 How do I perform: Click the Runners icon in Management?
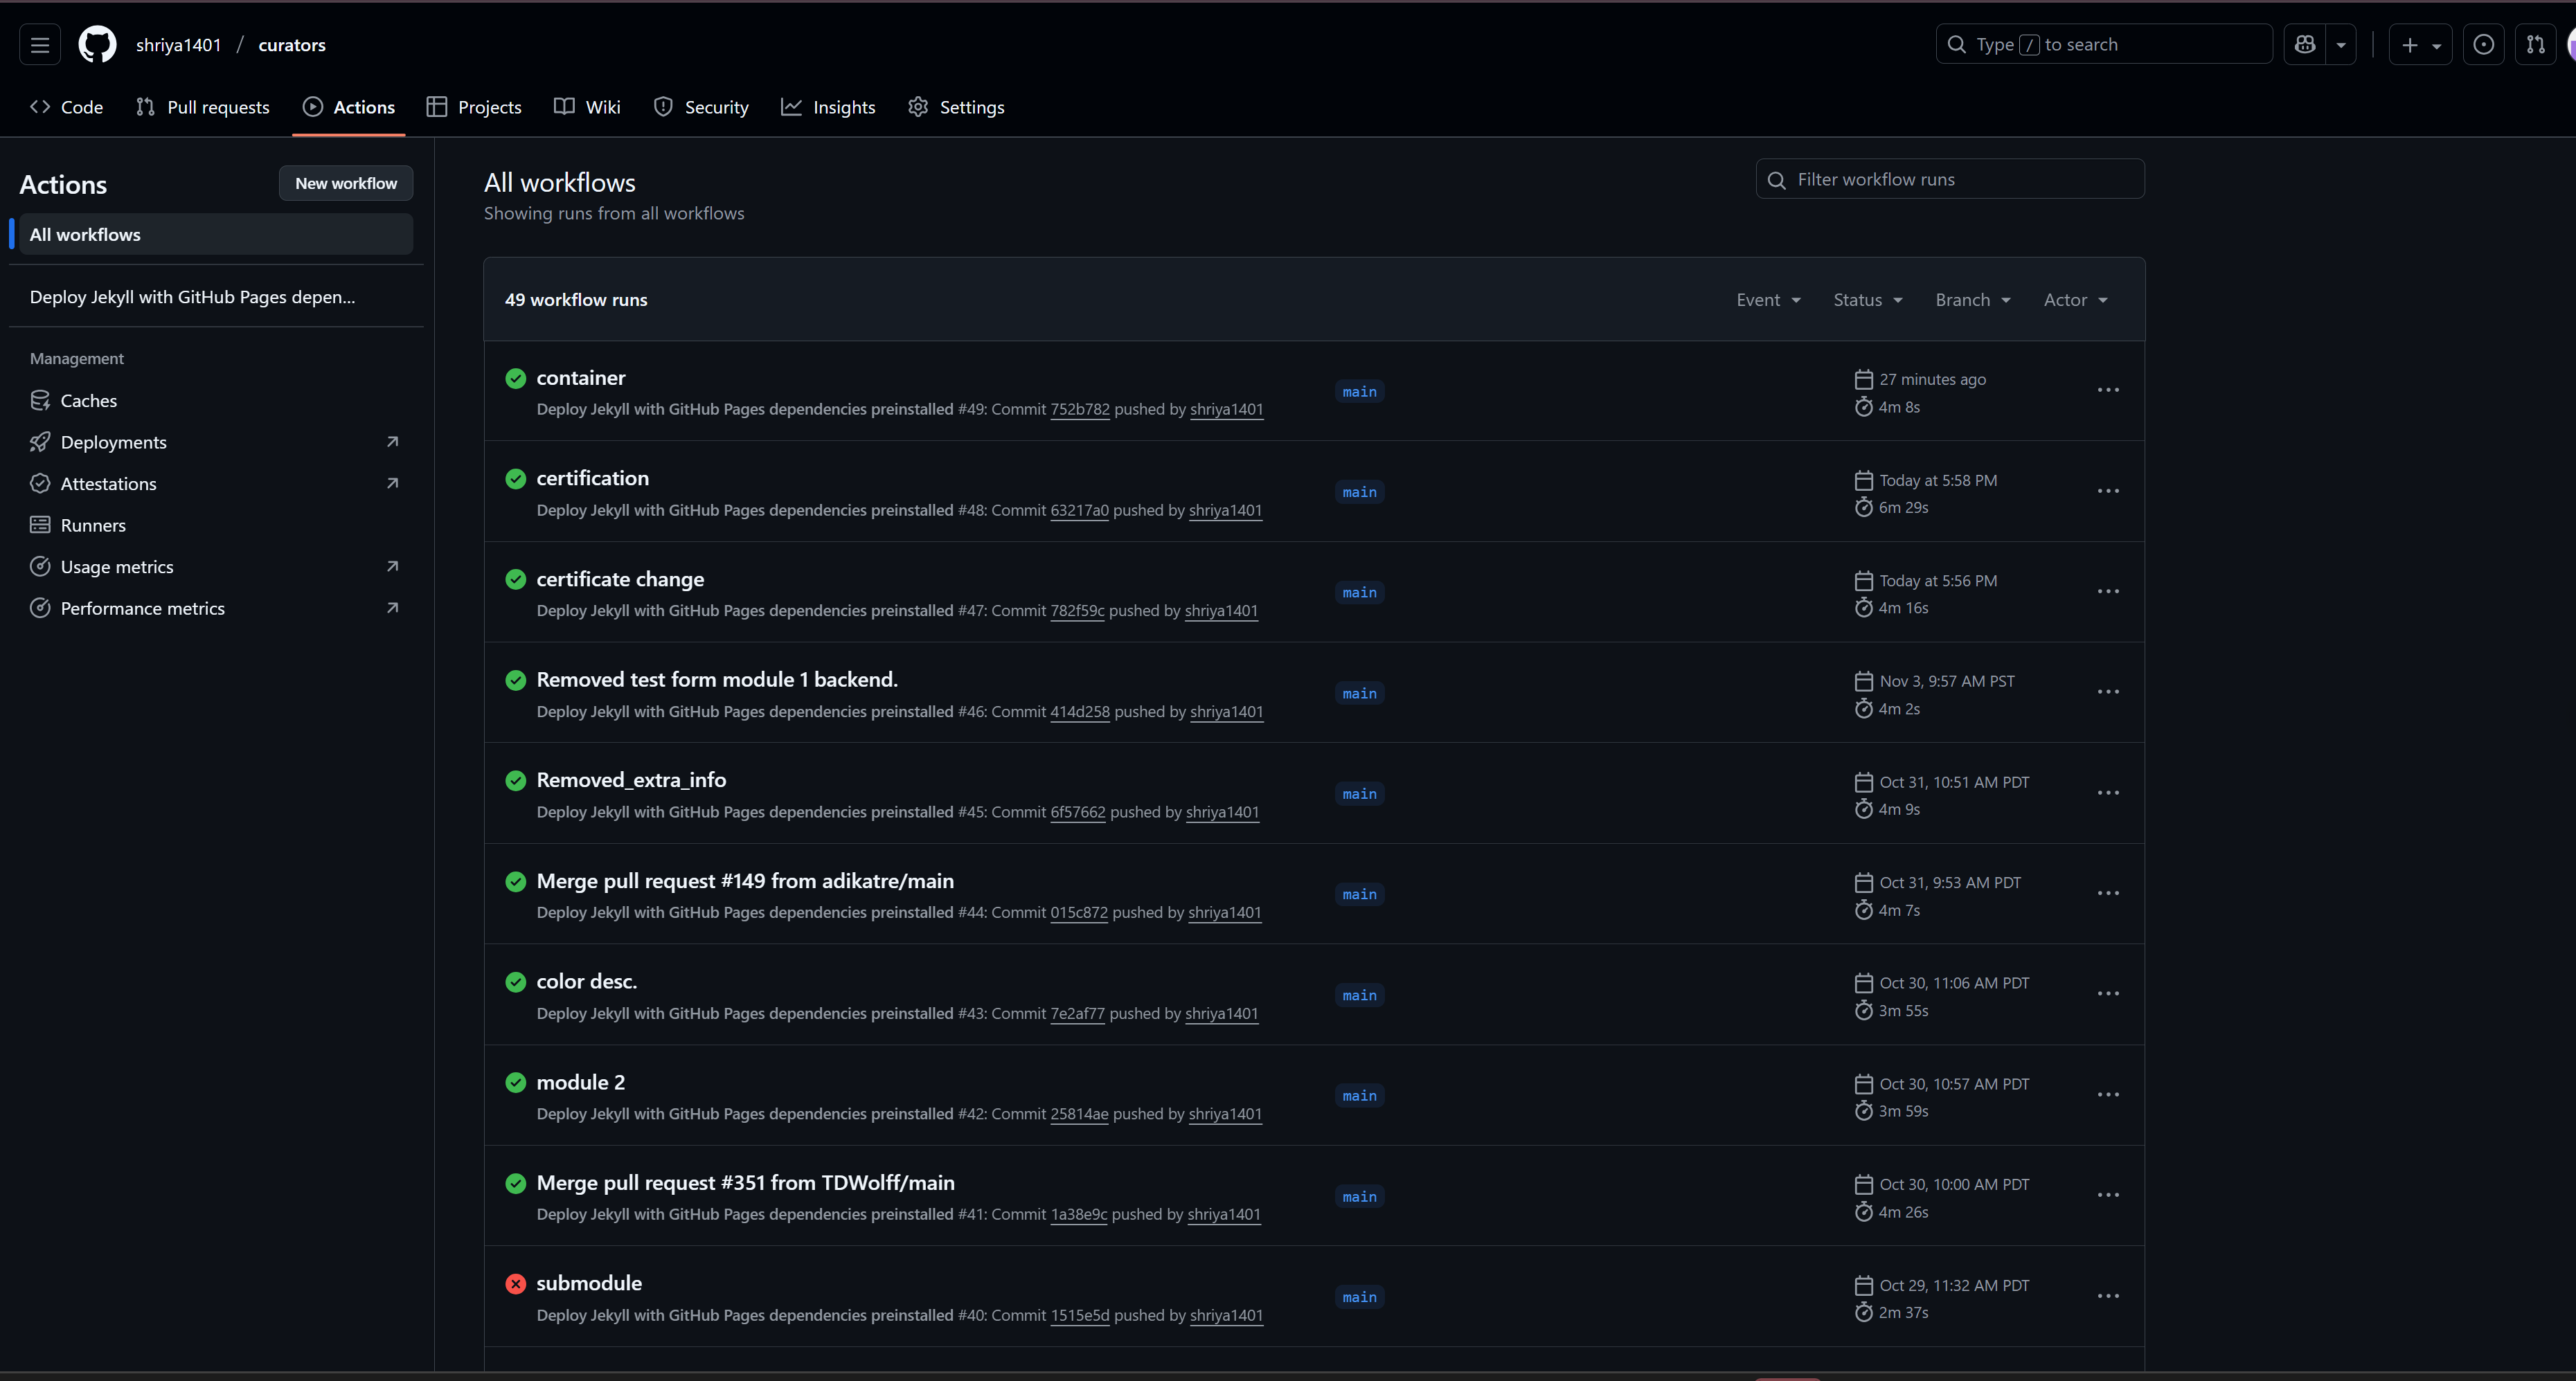(x=41, y=524)
